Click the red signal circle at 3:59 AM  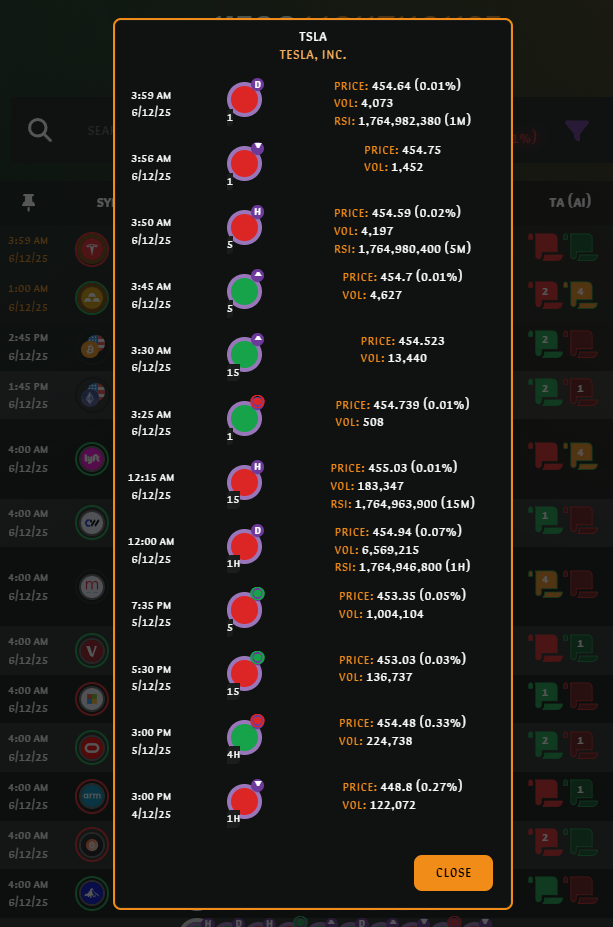pyautogui.click(x=244, y=100)
